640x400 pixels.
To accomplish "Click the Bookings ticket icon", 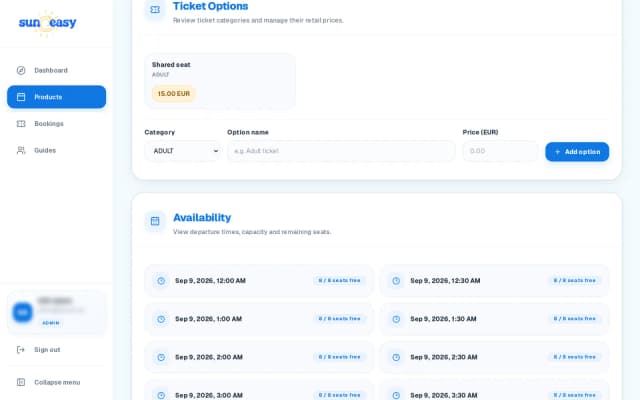I will (x=21, y=124).
